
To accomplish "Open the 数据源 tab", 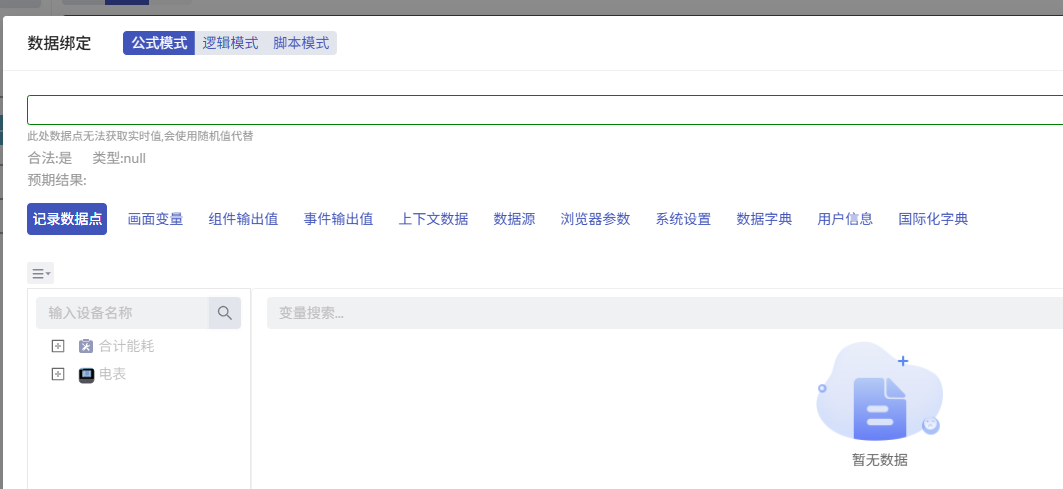I will (x=515, y=219).
